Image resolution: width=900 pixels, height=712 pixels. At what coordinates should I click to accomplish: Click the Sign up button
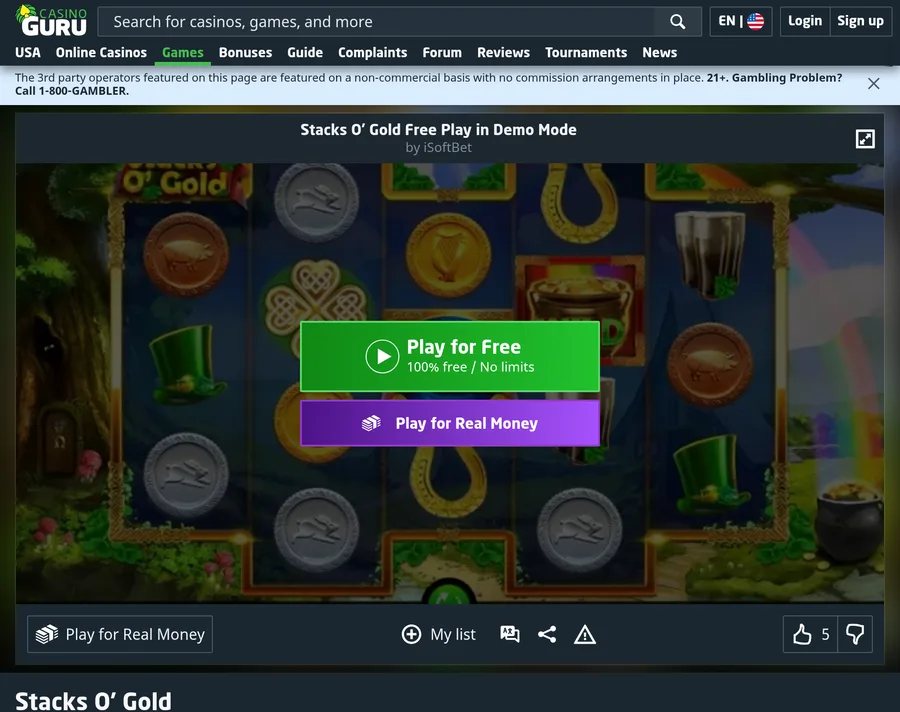click(860, 21)
